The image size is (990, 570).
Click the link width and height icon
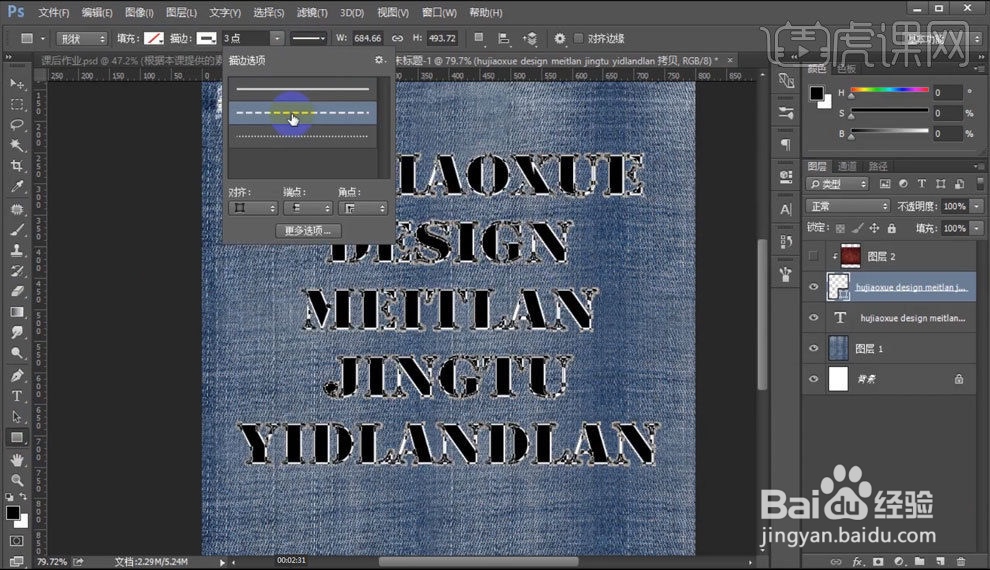tap(397, 39)
